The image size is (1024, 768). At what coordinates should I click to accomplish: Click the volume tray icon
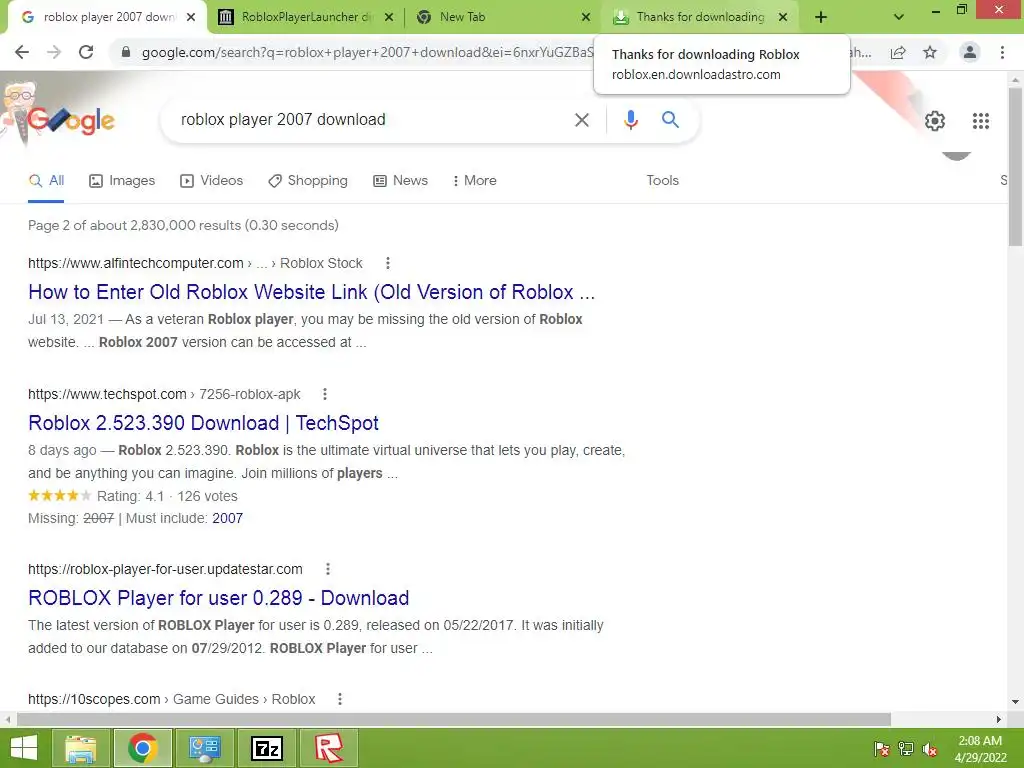(x=930, y=749)
